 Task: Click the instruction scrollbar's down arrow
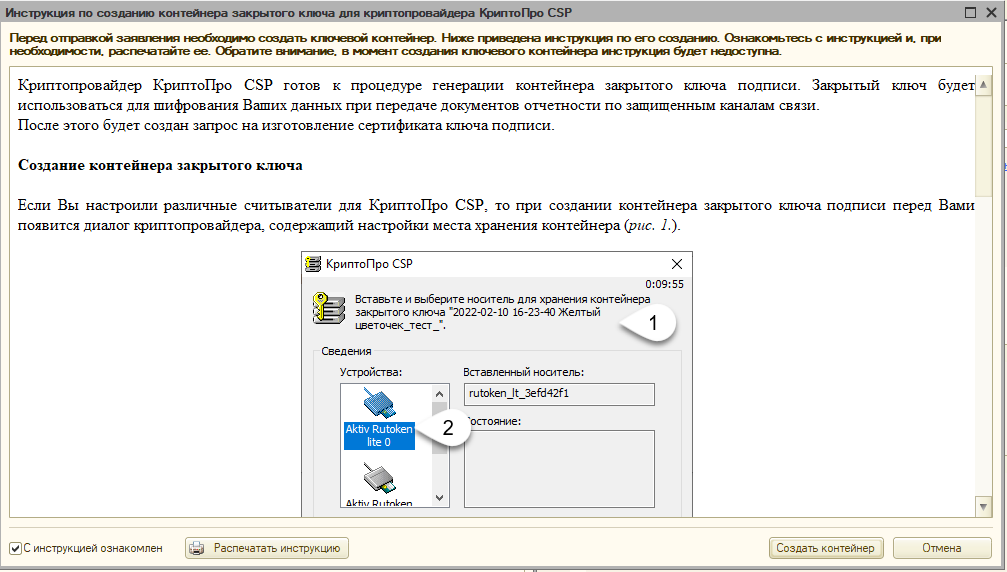coord(984,508)
